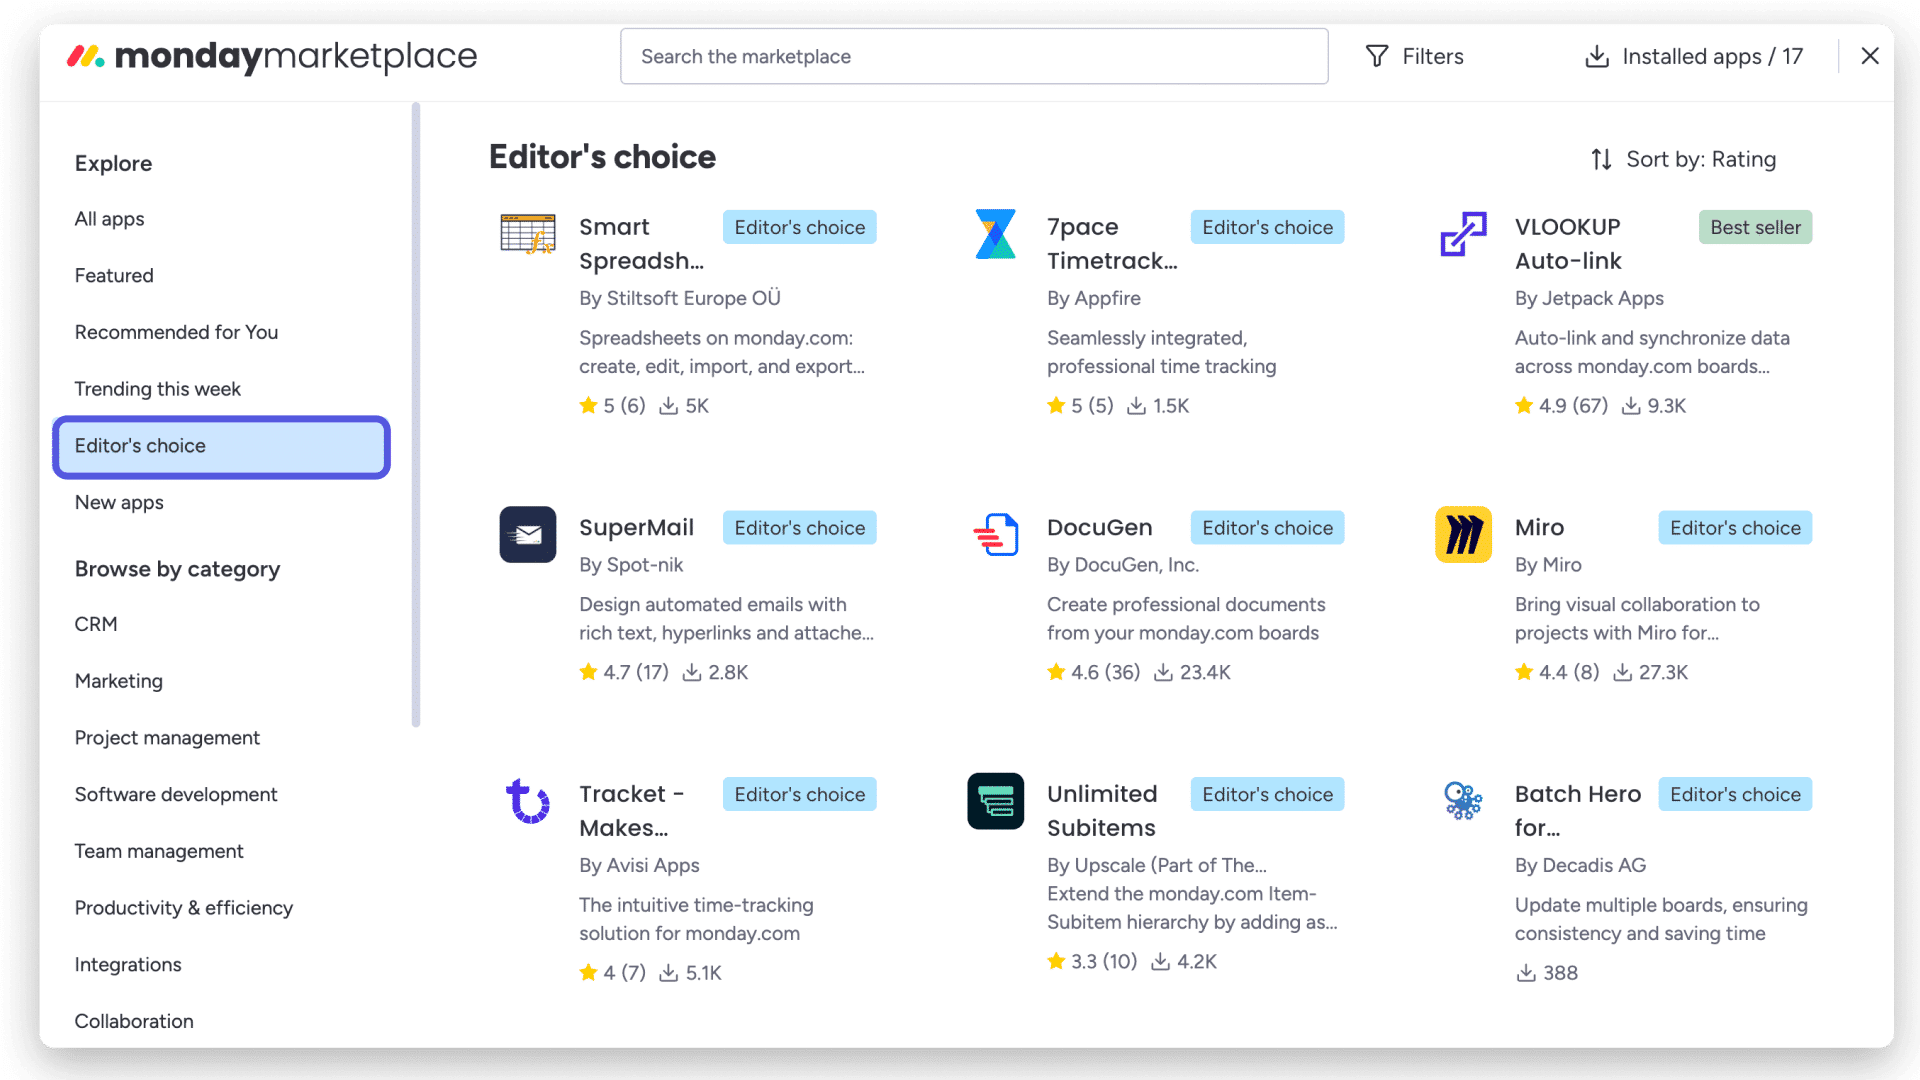Browse the Software development category
Image resolution: width=1920 pixels, height=1080 pixels.
(176, 795)
